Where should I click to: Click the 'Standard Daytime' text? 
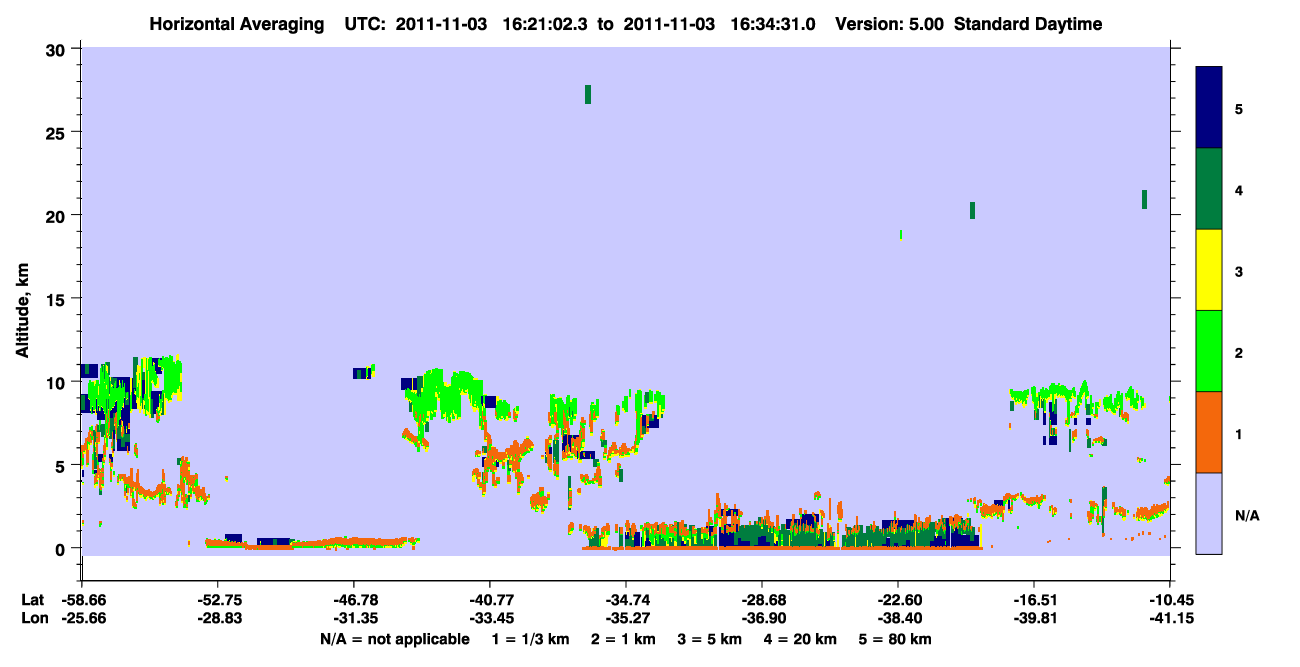coord(1028,24)
